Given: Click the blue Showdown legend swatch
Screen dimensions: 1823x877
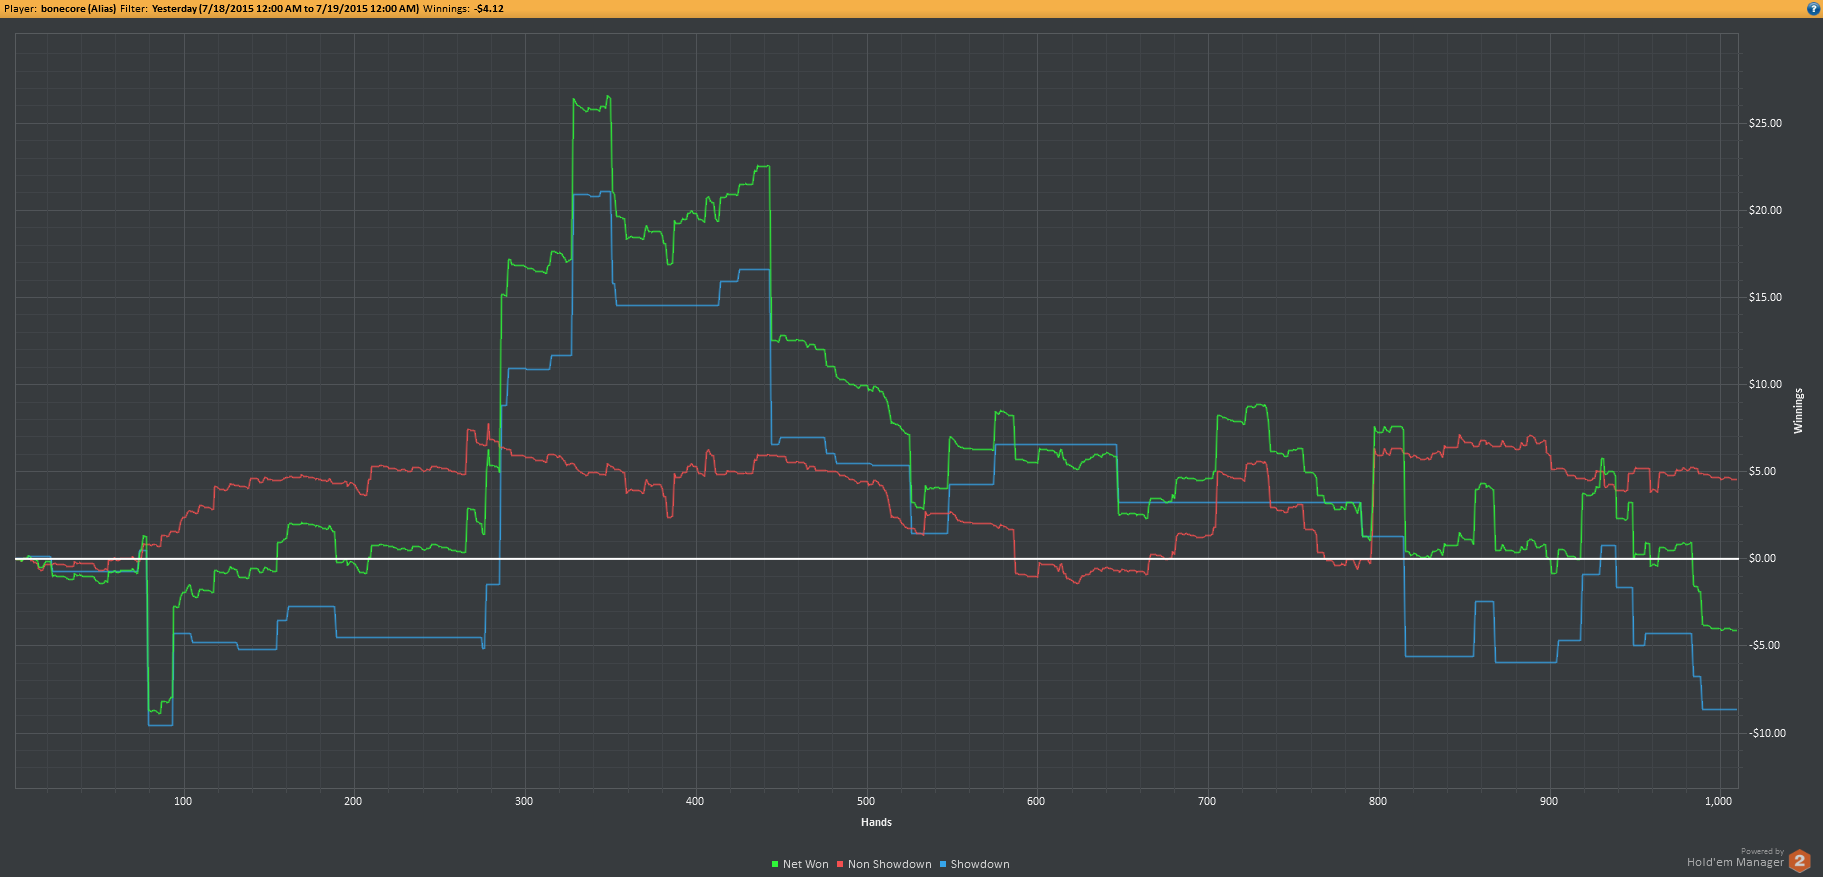Looking at the screenshot, I should pos(943,864).
